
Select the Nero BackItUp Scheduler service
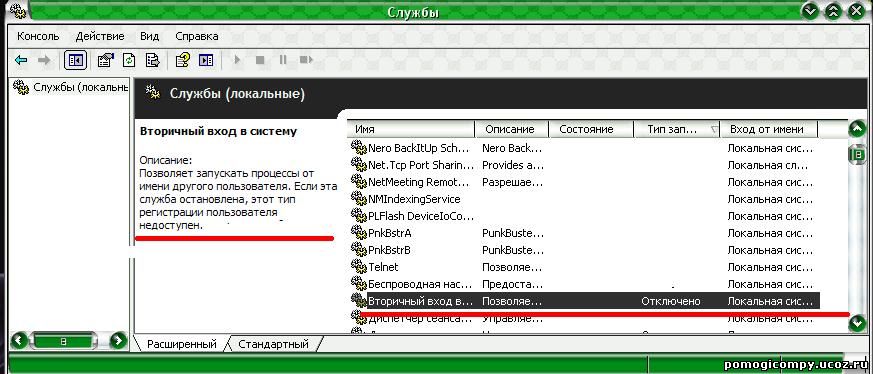click(585, 148)
